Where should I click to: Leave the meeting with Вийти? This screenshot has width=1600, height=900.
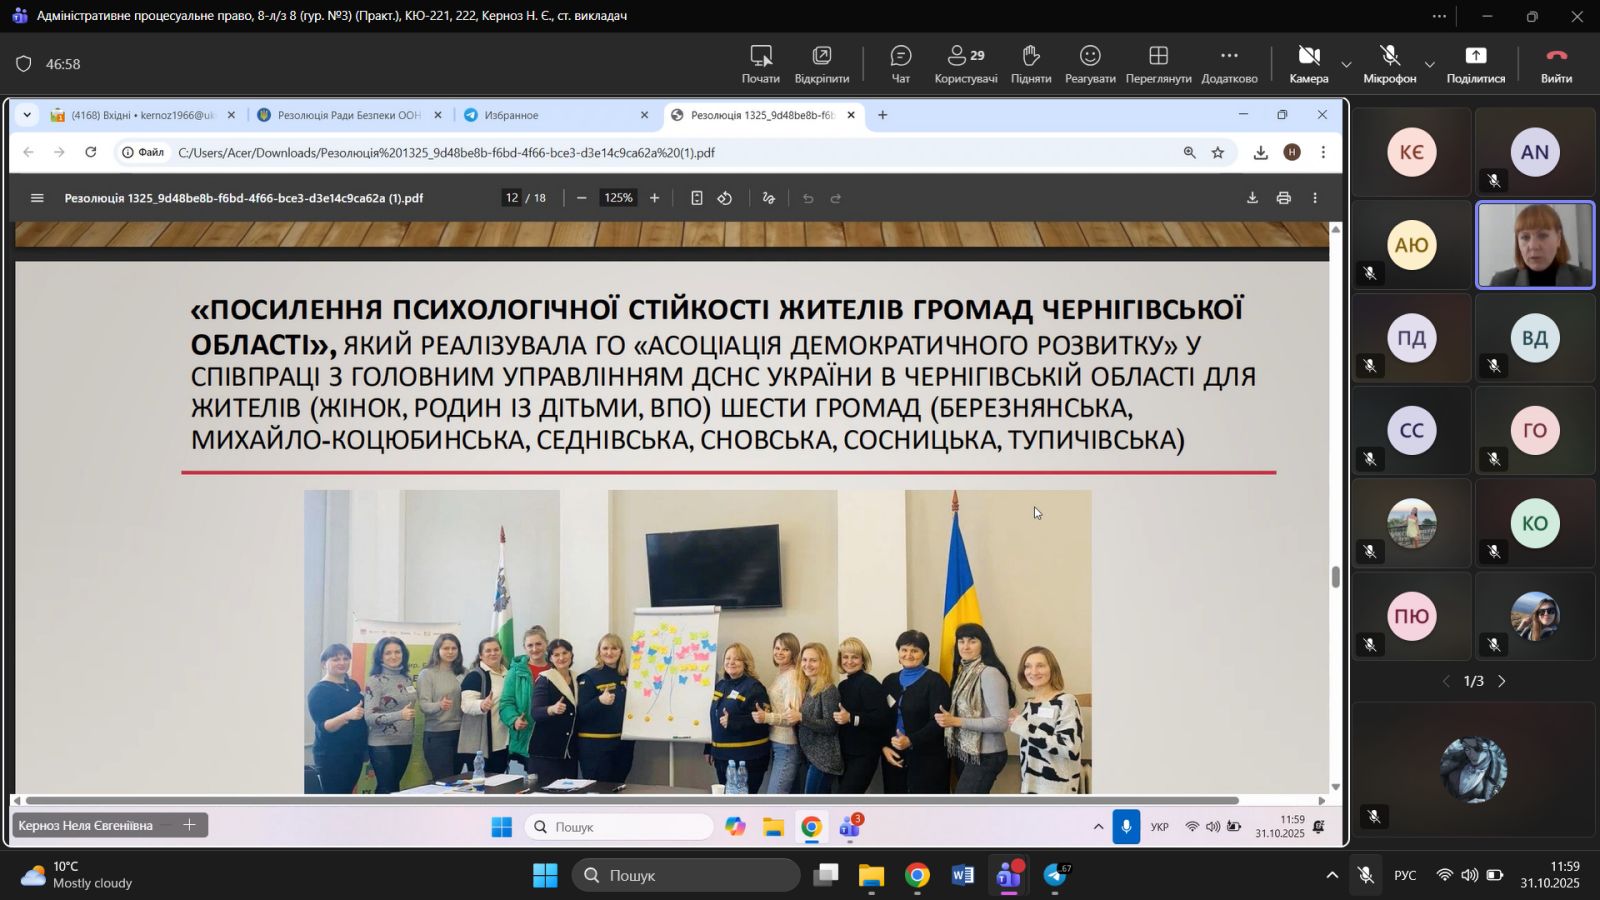[1556, 64]
